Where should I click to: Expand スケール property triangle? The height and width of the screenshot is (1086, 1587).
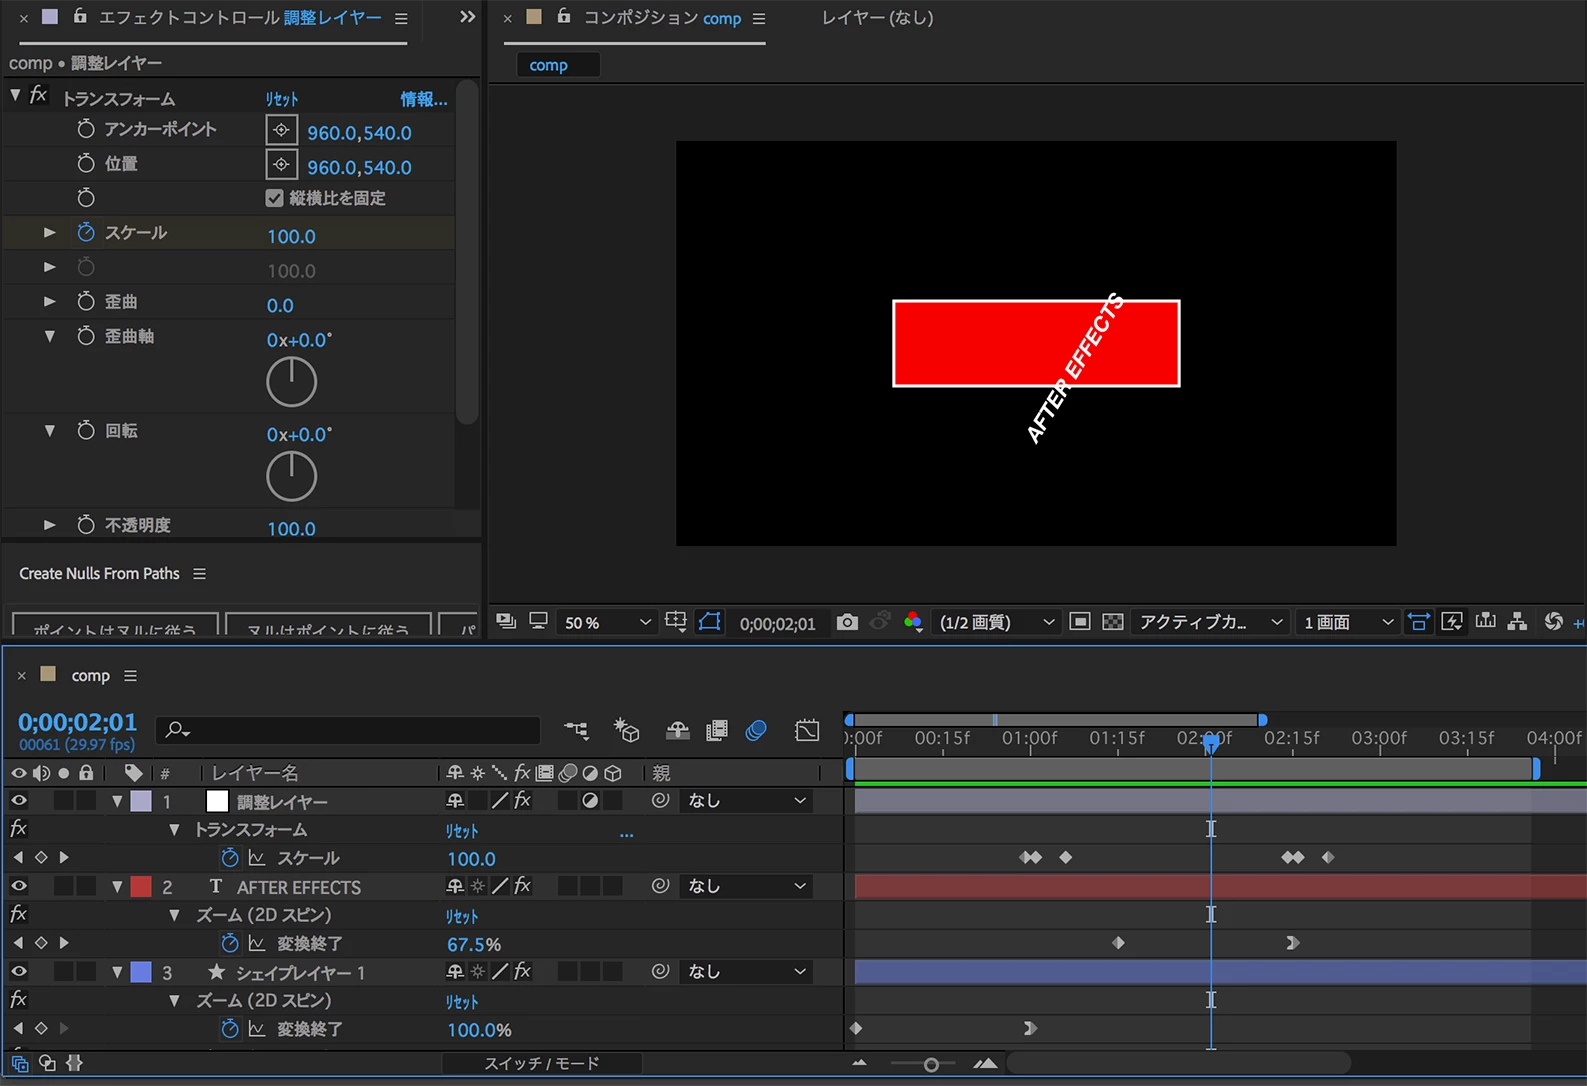[49, 232]
